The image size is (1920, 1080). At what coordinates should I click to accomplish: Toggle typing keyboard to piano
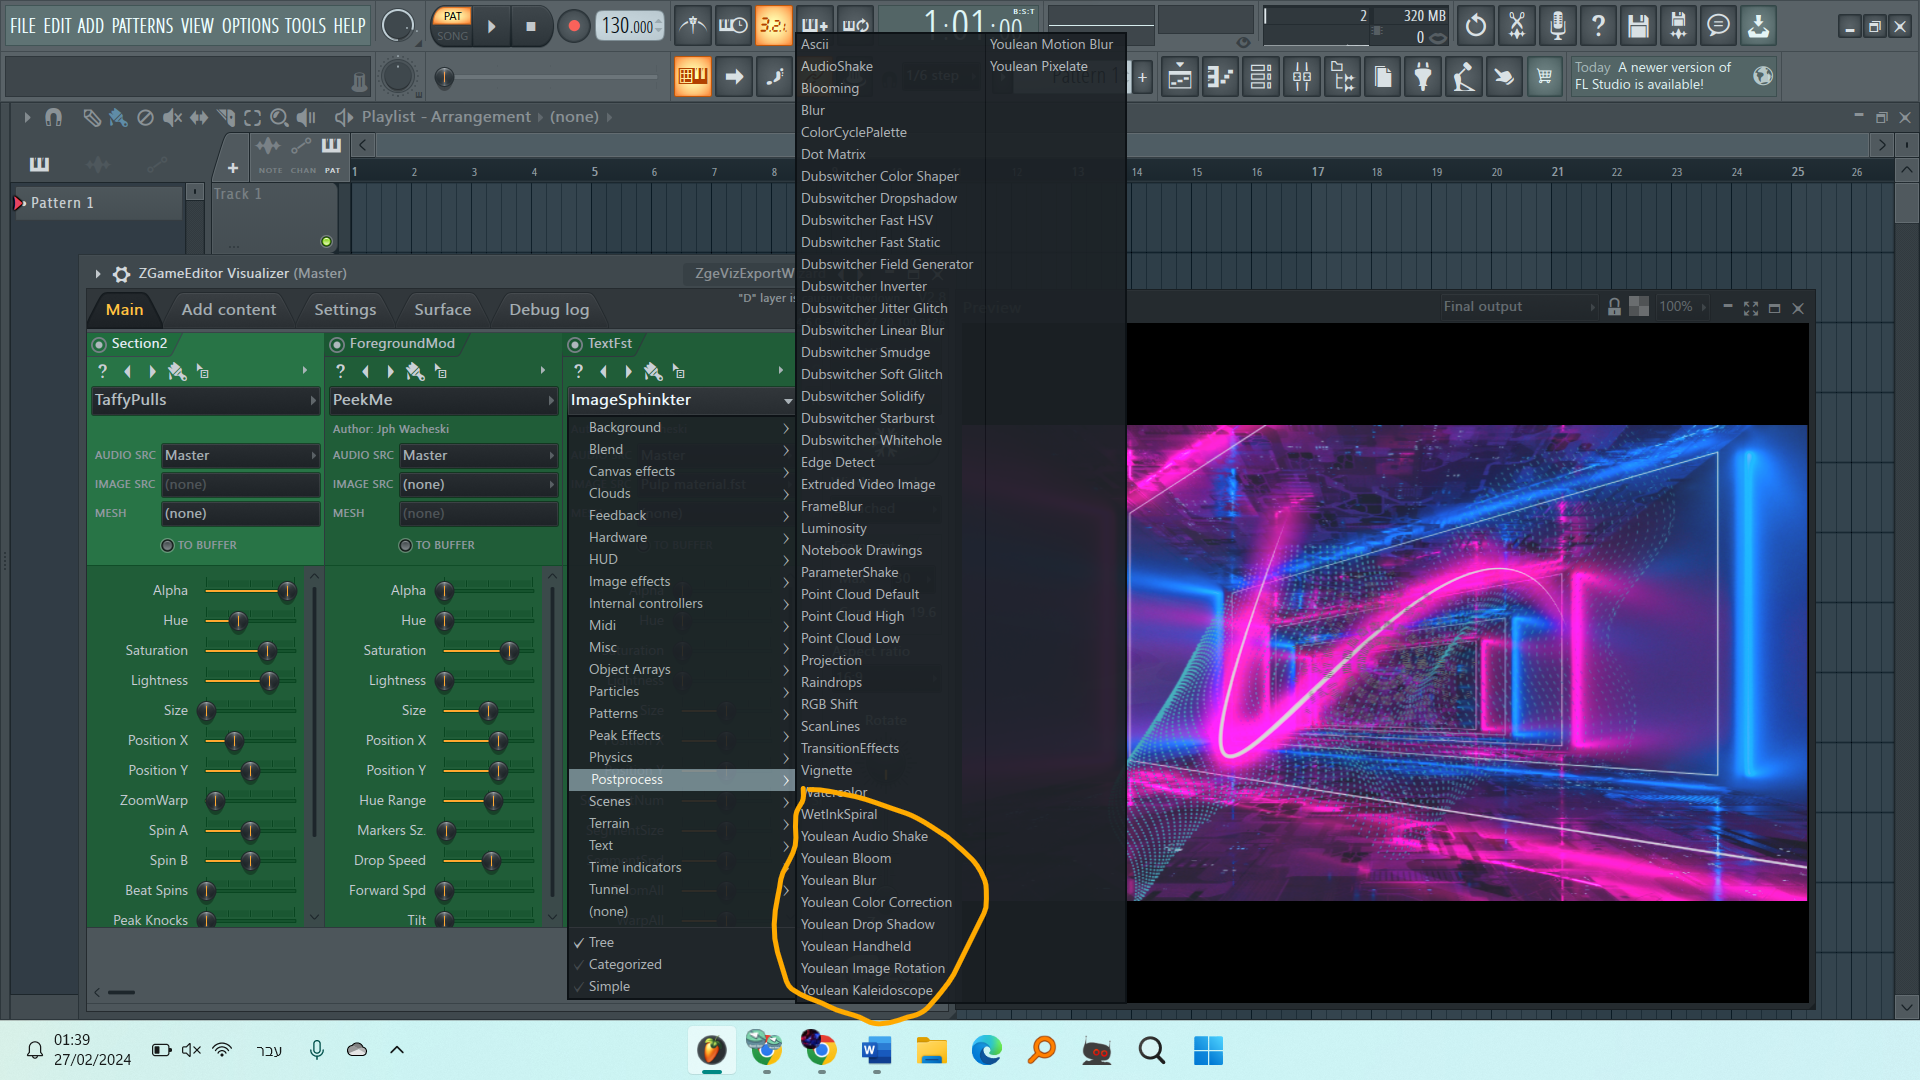(693, 77)
